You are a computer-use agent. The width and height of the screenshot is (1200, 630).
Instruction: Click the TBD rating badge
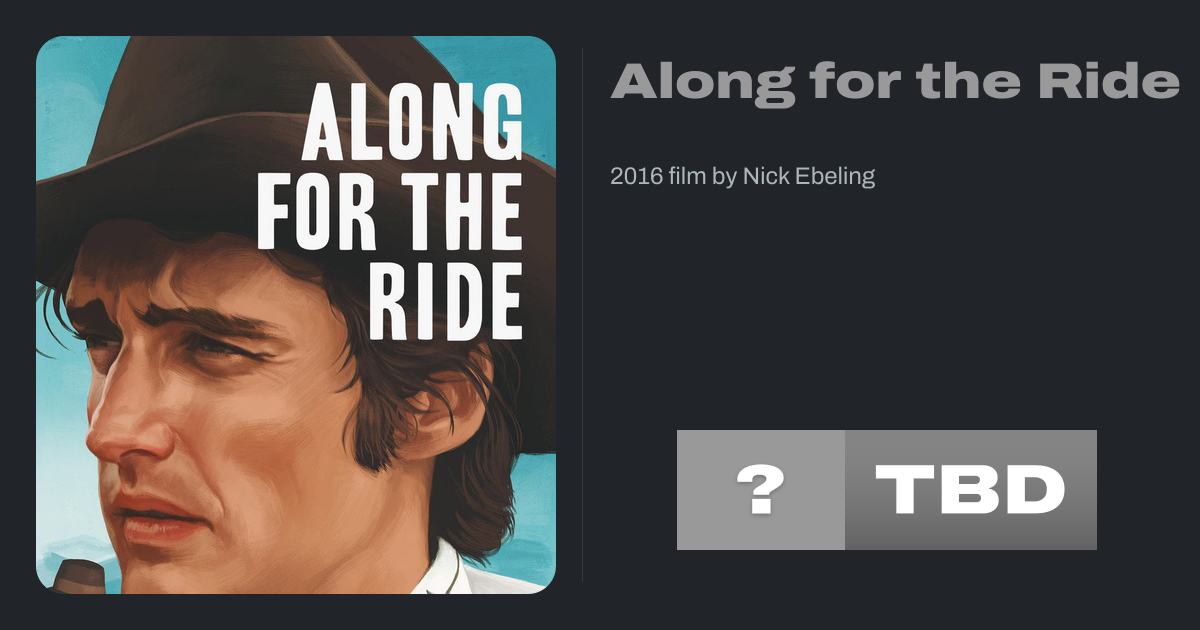[x=970, y=490]
